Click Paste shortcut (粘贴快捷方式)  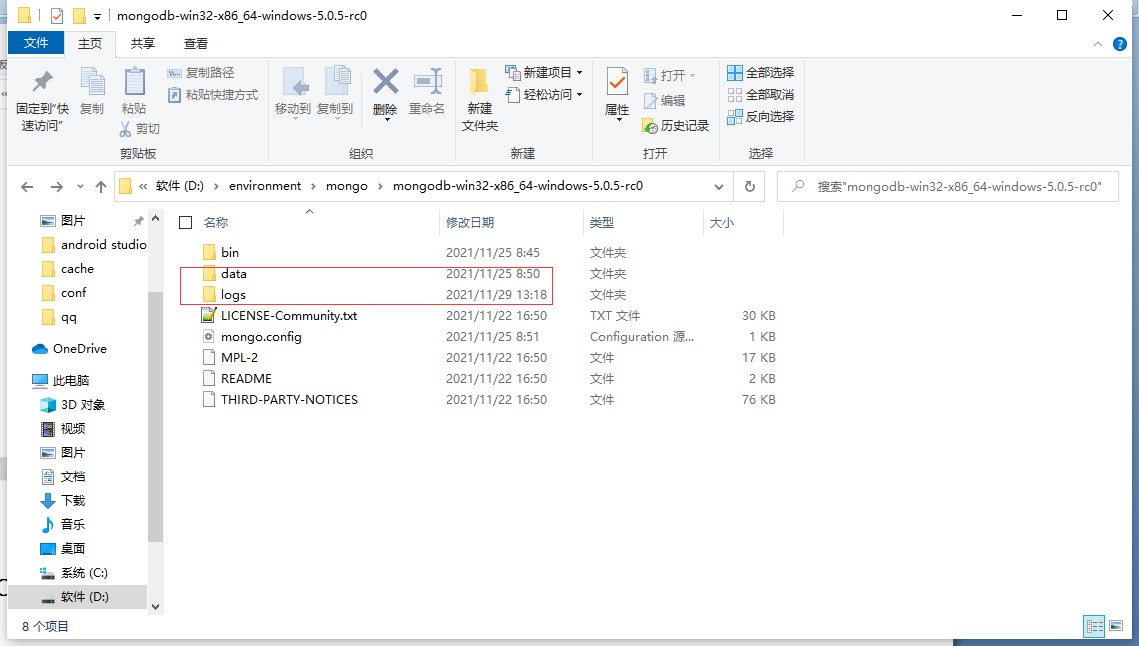pyautogui.click(x=213, y=95)
